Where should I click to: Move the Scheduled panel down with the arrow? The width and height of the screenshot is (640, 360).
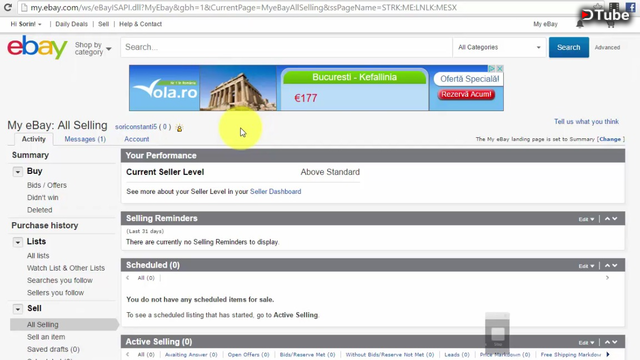615,265
